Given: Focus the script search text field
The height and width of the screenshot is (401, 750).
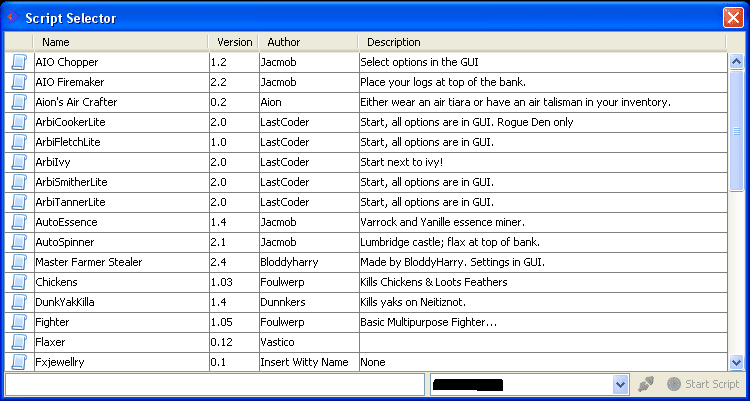Looking at the screenshot, I should click(215, 384).
